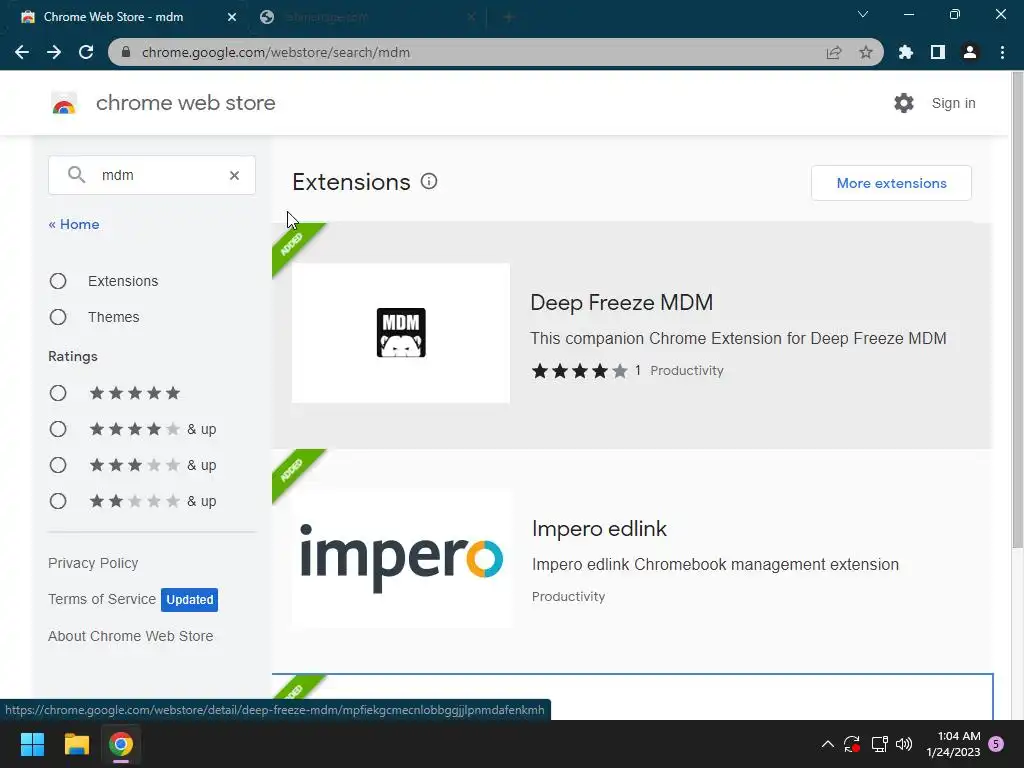The width and height of the screenshot is (1024, 768).
Task: Open the tab search dropdown chevron
Action: [863, 14]
